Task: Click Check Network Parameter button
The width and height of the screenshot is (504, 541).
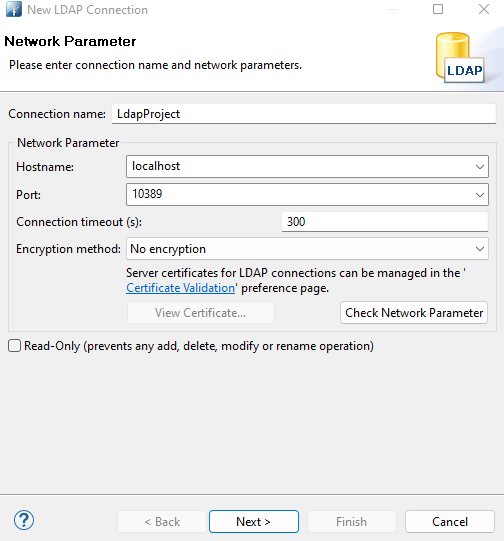Action: [x=414, y=313]
